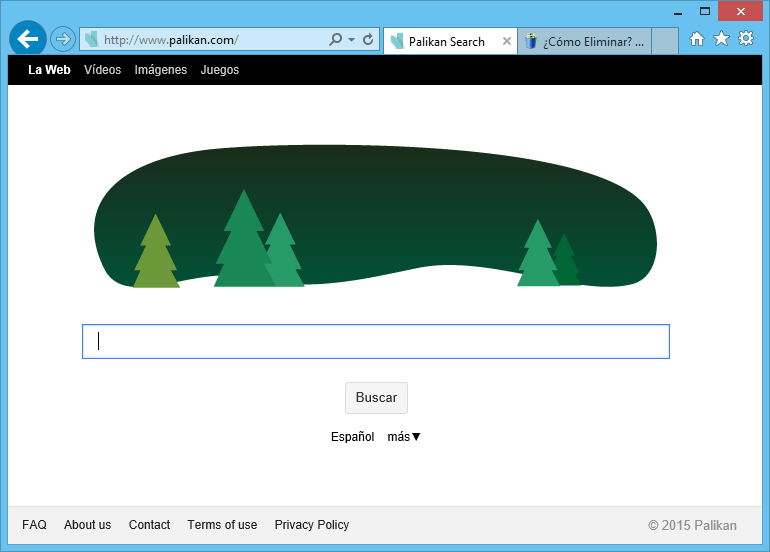Image resolution: width=770 pixels, height=552 pixels.
Task: Click the forest landscape logo image
Action: pyautogui.click(x=375, y=216)
